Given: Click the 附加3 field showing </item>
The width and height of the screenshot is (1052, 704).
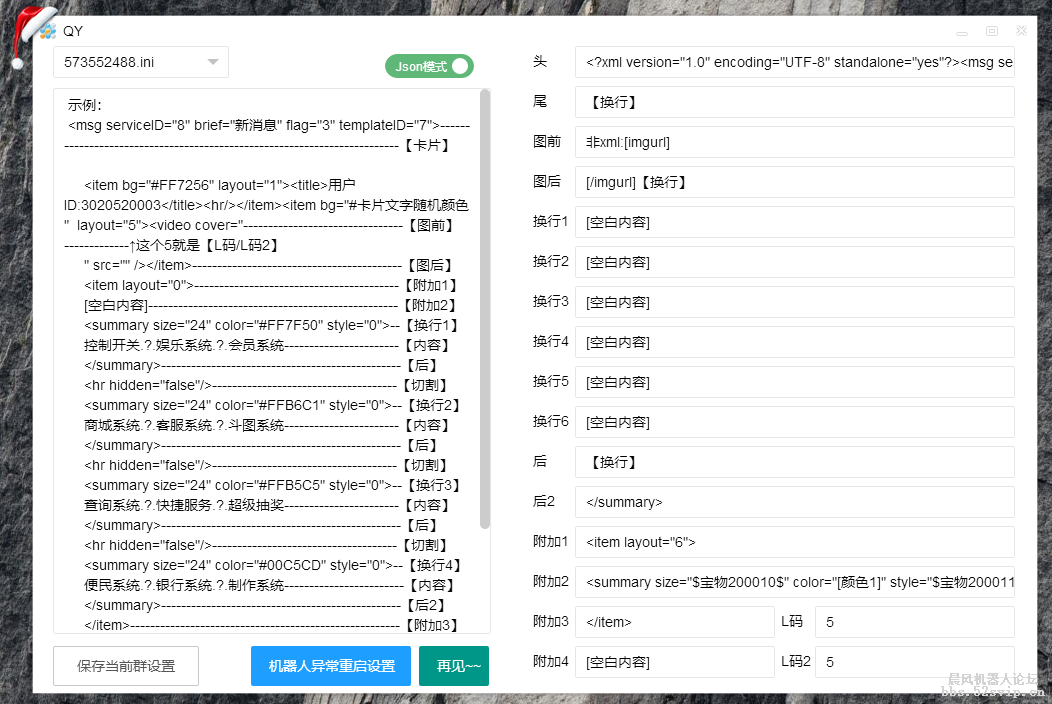Looking at the screenshot, I should pos(674,621).
